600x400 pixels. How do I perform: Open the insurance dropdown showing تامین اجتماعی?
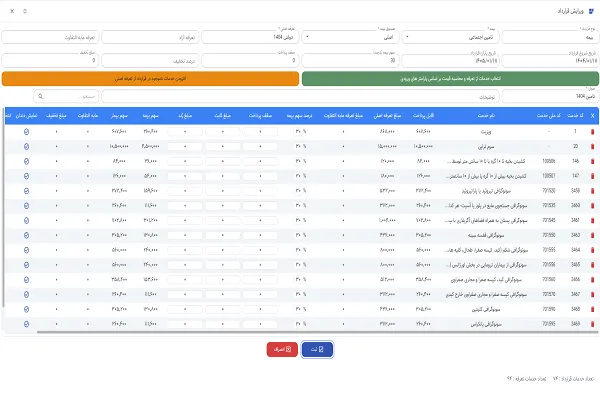(x=450, y=37)
